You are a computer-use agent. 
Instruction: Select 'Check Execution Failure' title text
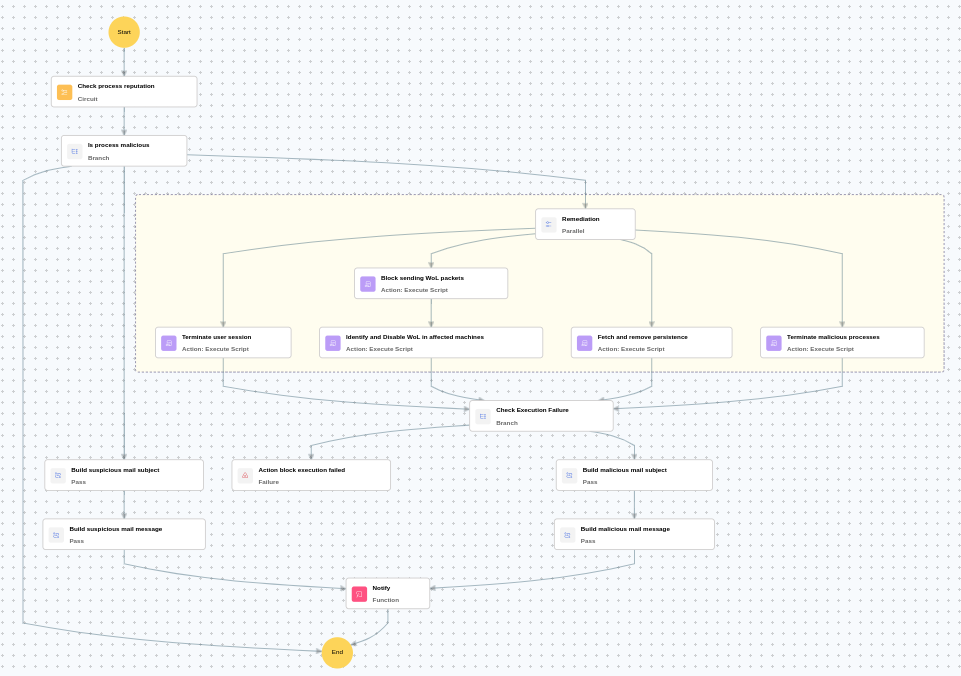tap(533, 410)
